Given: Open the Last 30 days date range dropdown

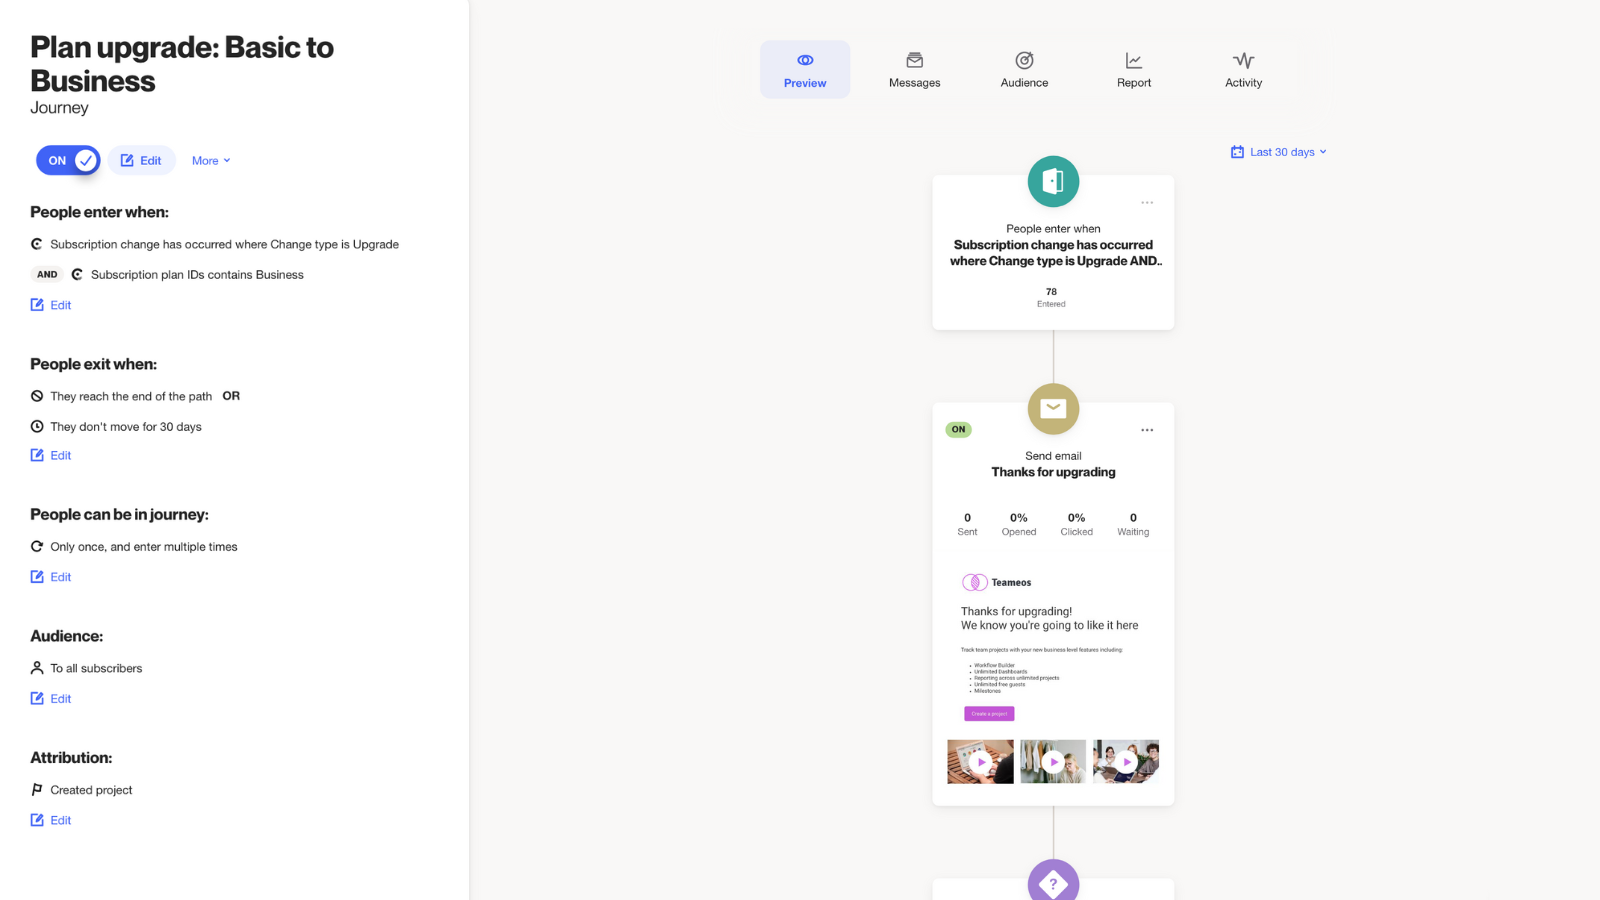Looking at the screenshot, I should pos(1279,152).
